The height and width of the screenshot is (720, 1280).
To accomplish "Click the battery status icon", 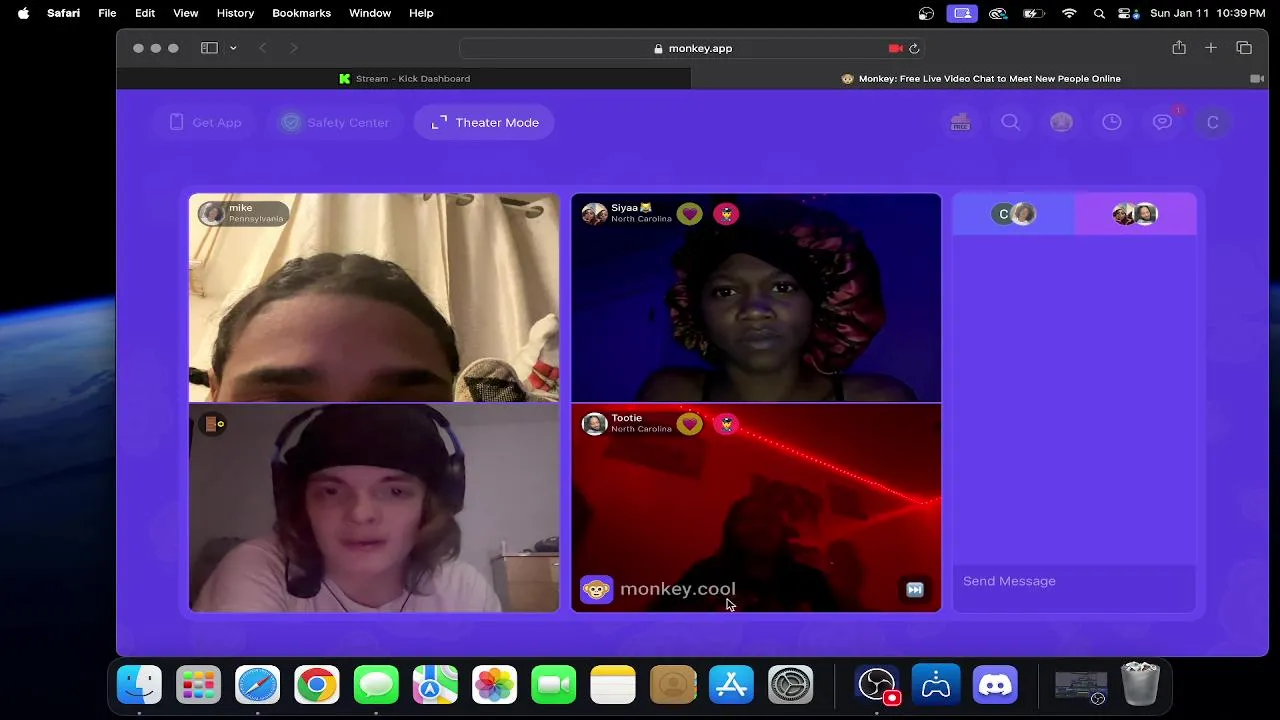I will (x=1034, y=13).
